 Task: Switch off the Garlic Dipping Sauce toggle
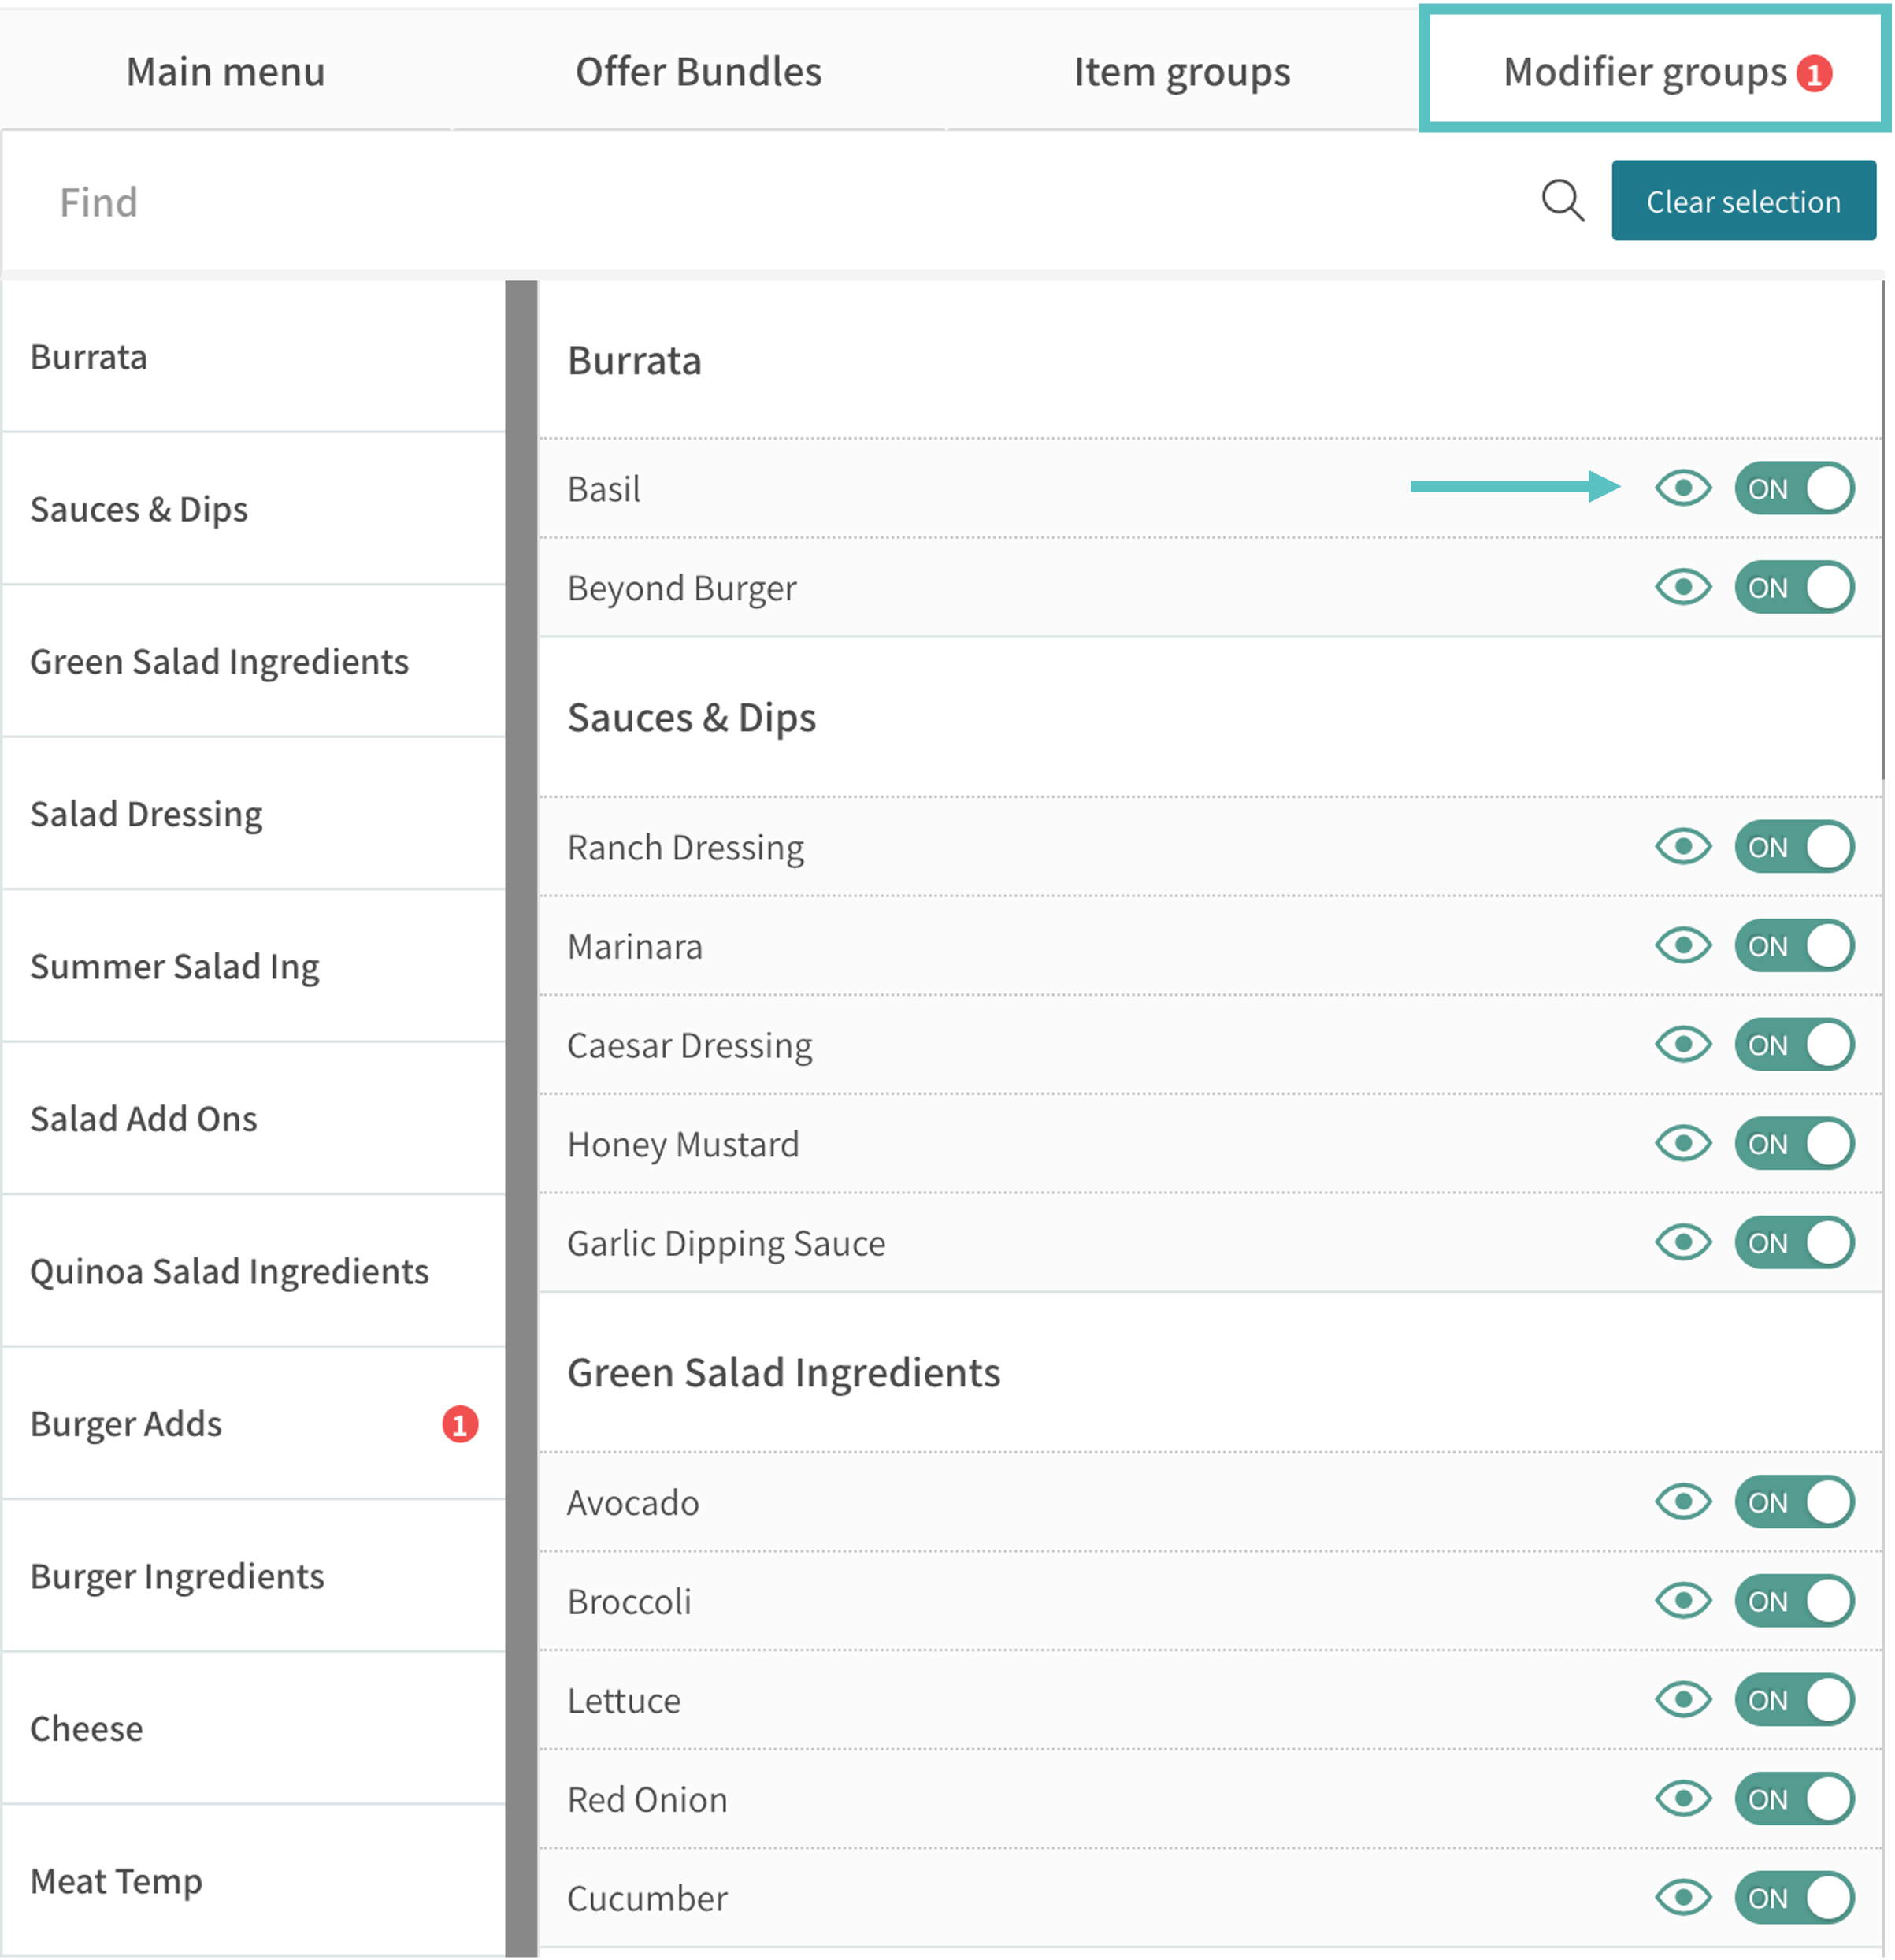tap(1794, 1243)
